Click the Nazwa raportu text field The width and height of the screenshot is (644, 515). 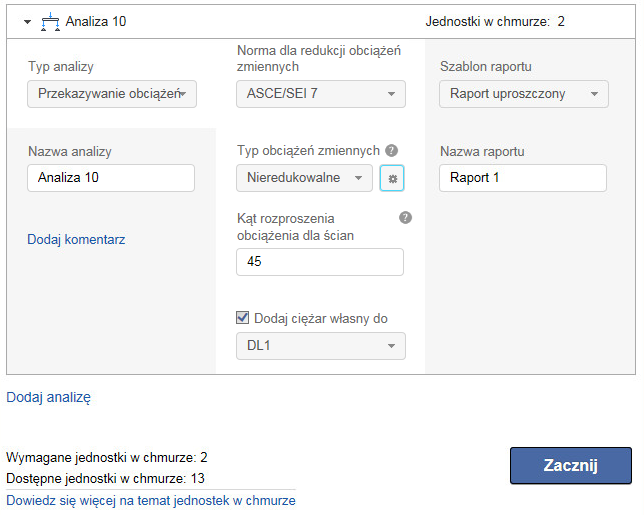[x=523, y=178]
